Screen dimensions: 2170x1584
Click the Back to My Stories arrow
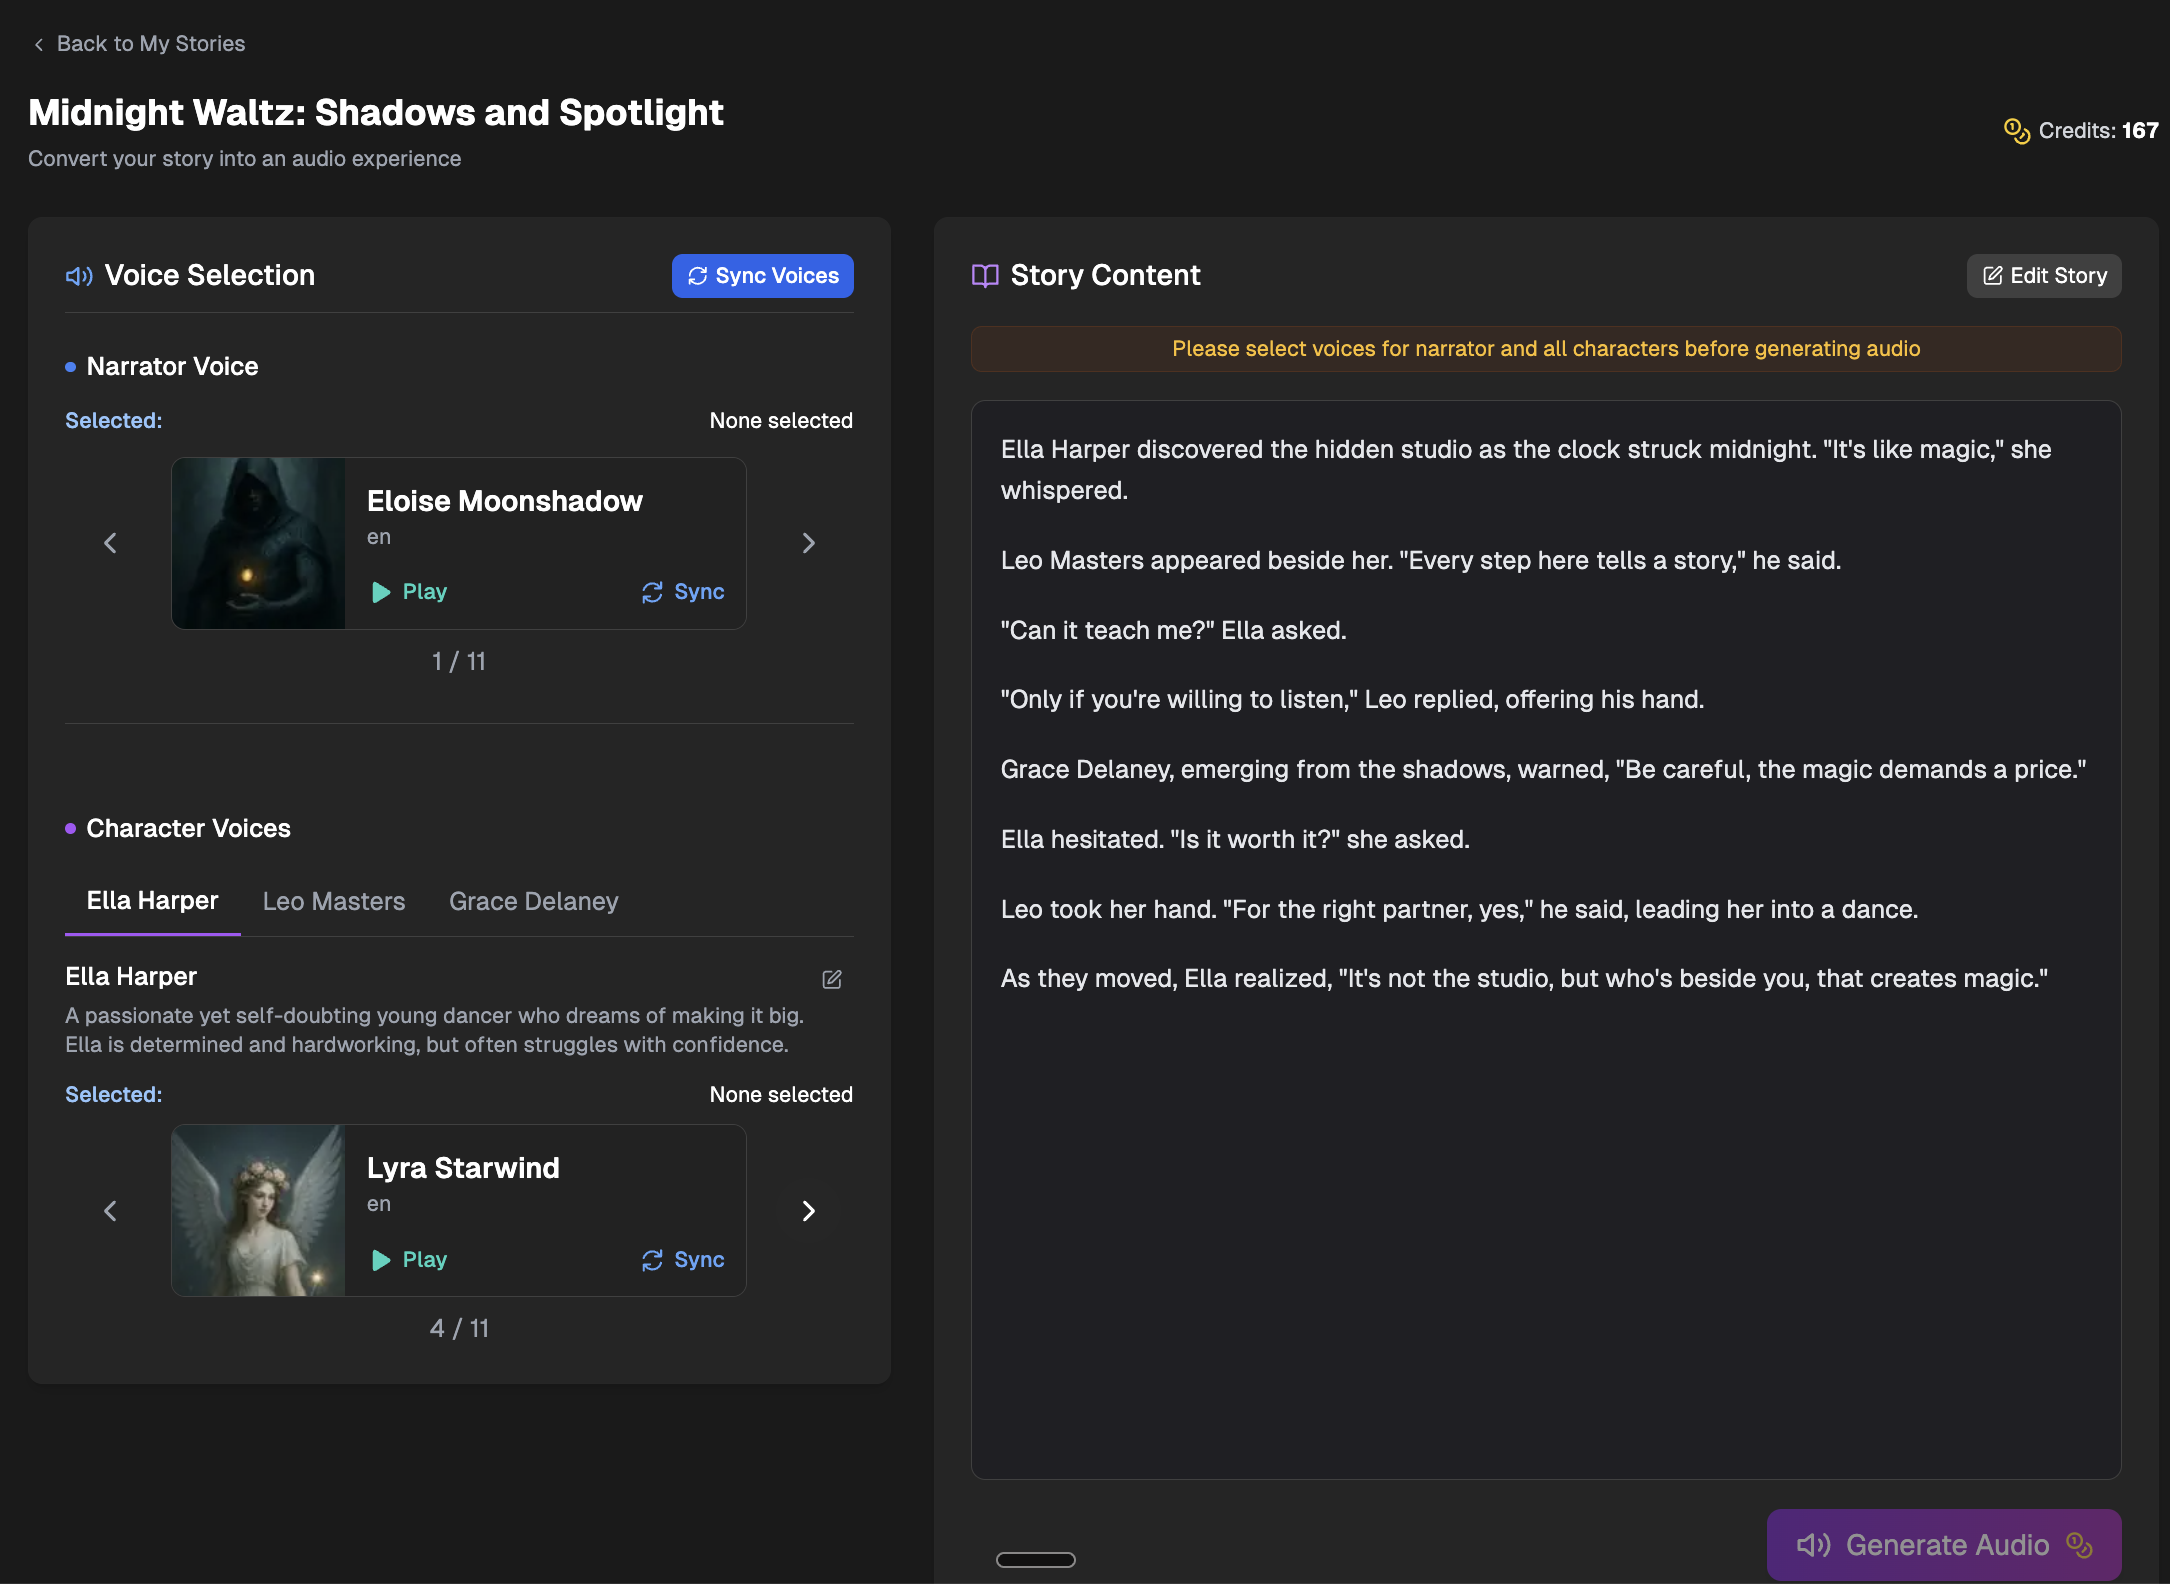tap(39, 44)
